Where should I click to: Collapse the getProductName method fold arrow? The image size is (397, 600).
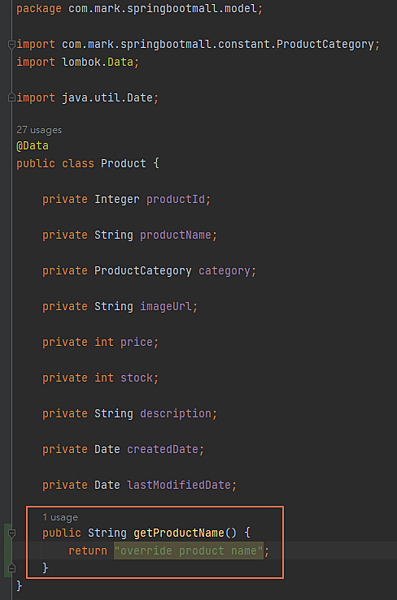coord(11,533)
